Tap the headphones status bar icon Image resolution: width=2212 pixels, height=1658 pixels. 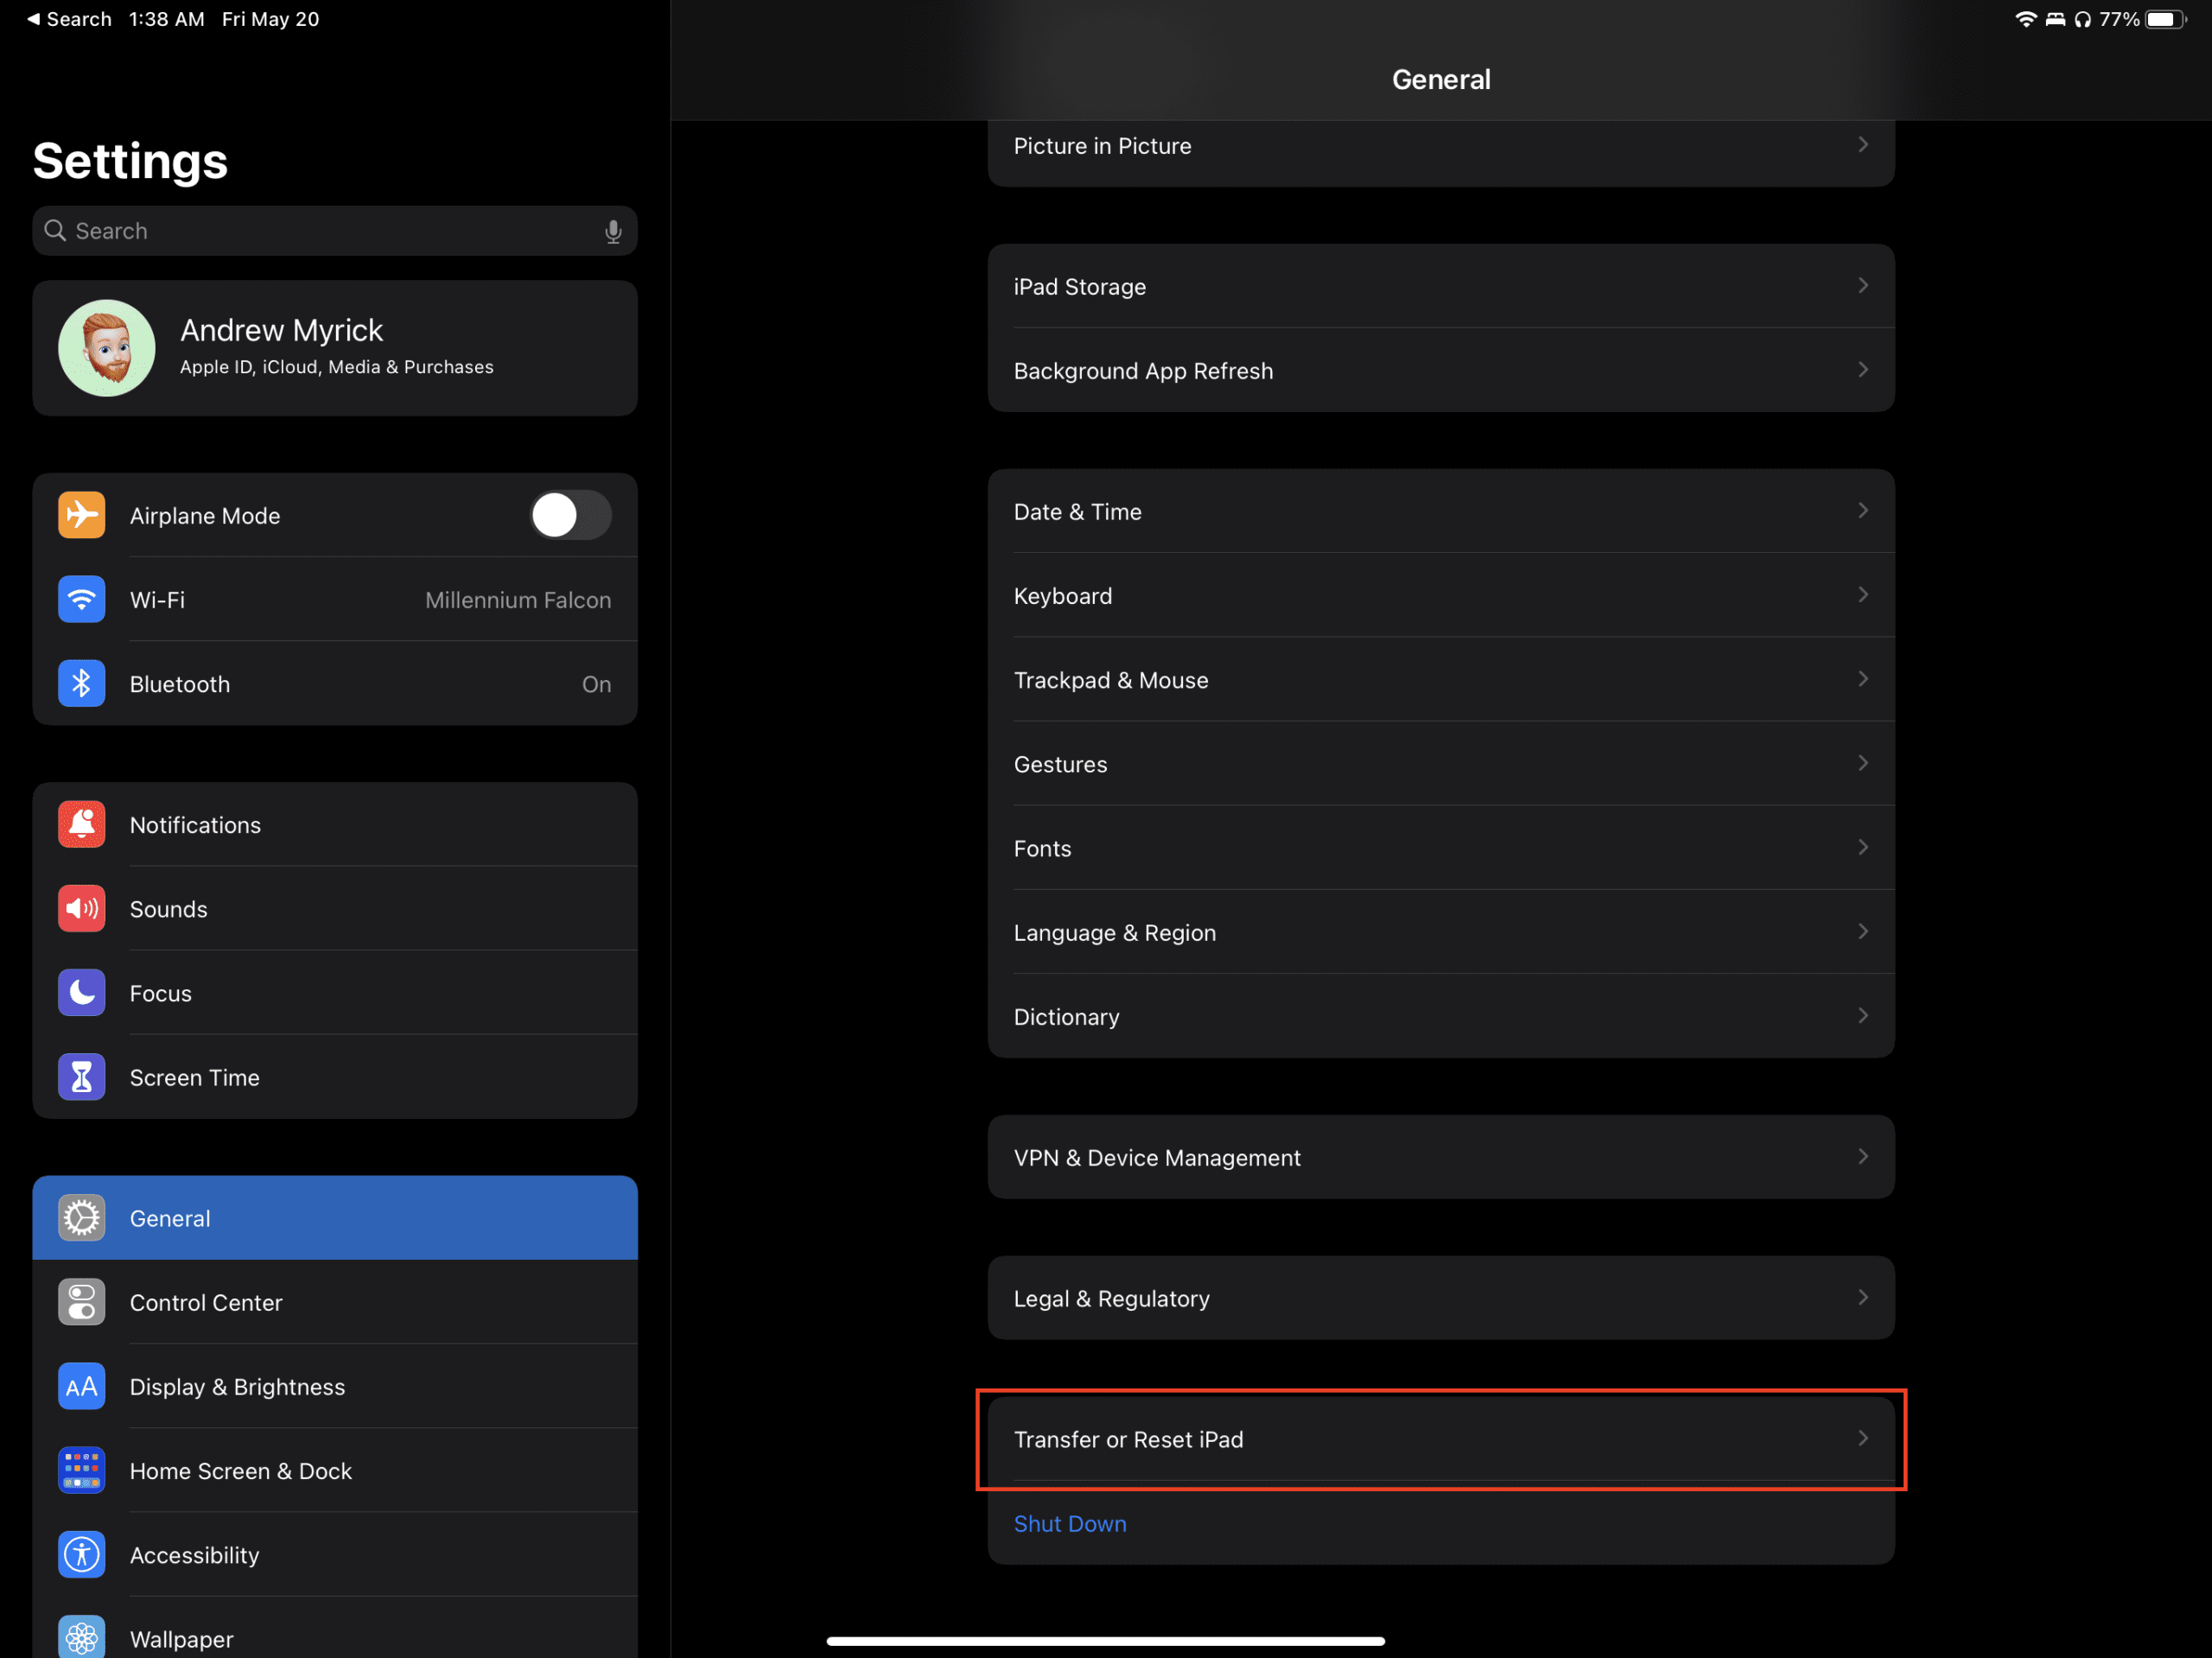coord(2082,19)
